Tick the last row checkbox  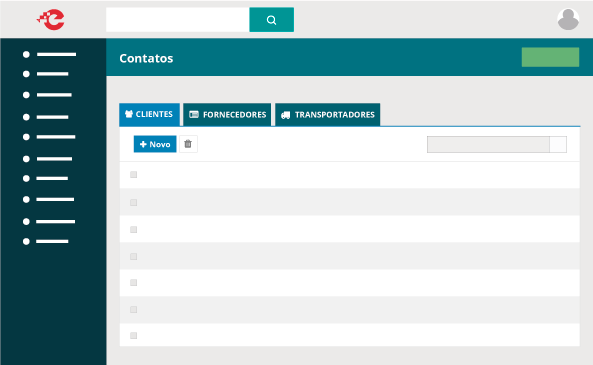click(x=134, y=335)
